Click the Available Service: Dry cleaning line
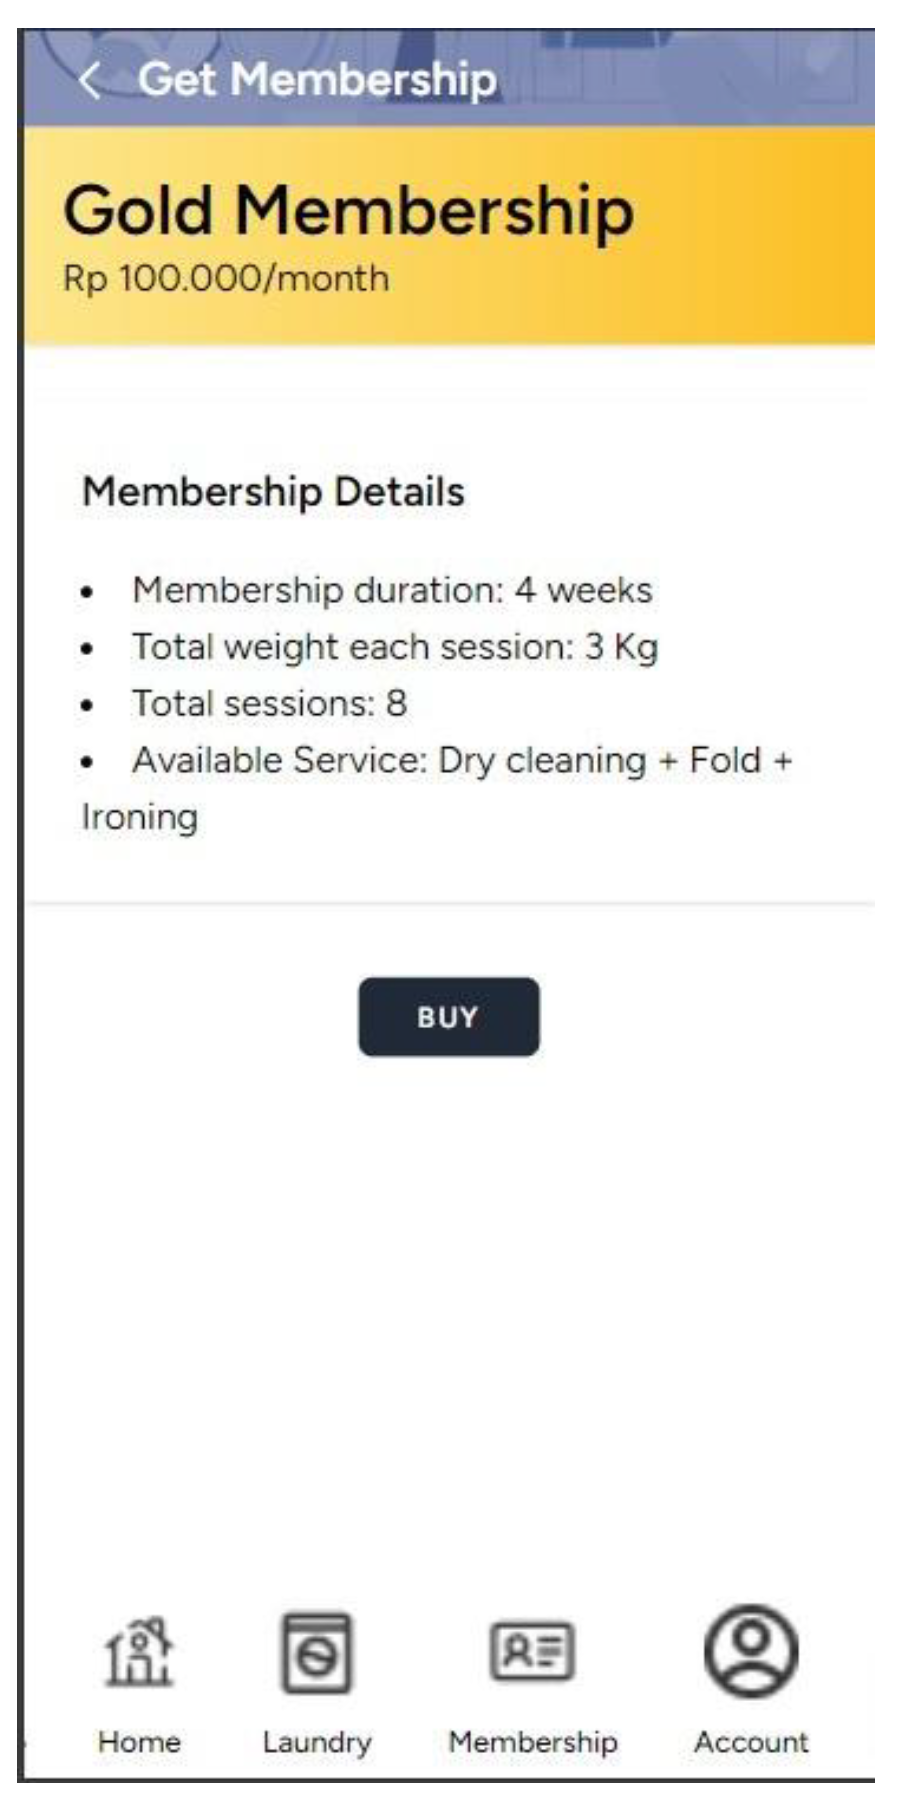 tap(462, 761)
